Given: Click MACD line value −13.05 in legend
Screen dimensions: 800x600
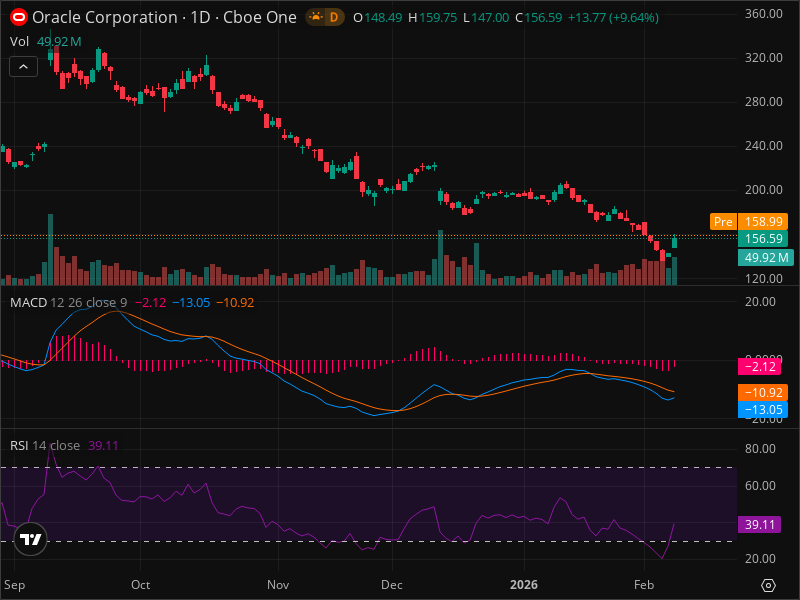Looking at the screenshot, I should [191, 303].
